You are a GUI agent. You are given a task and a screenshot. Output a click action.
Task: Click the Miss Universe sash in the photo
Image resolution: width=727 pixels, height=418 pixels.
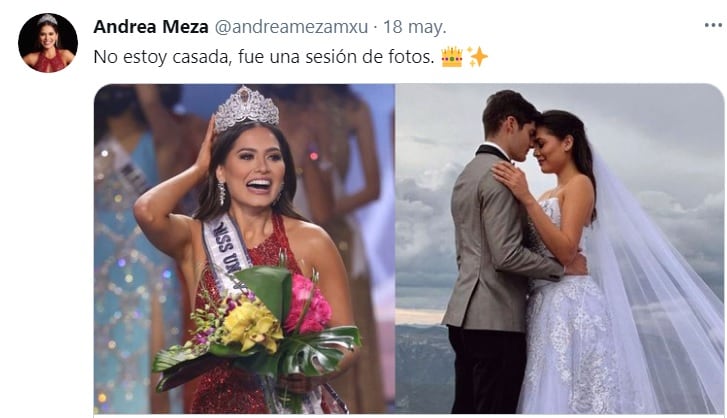[226, 248]
